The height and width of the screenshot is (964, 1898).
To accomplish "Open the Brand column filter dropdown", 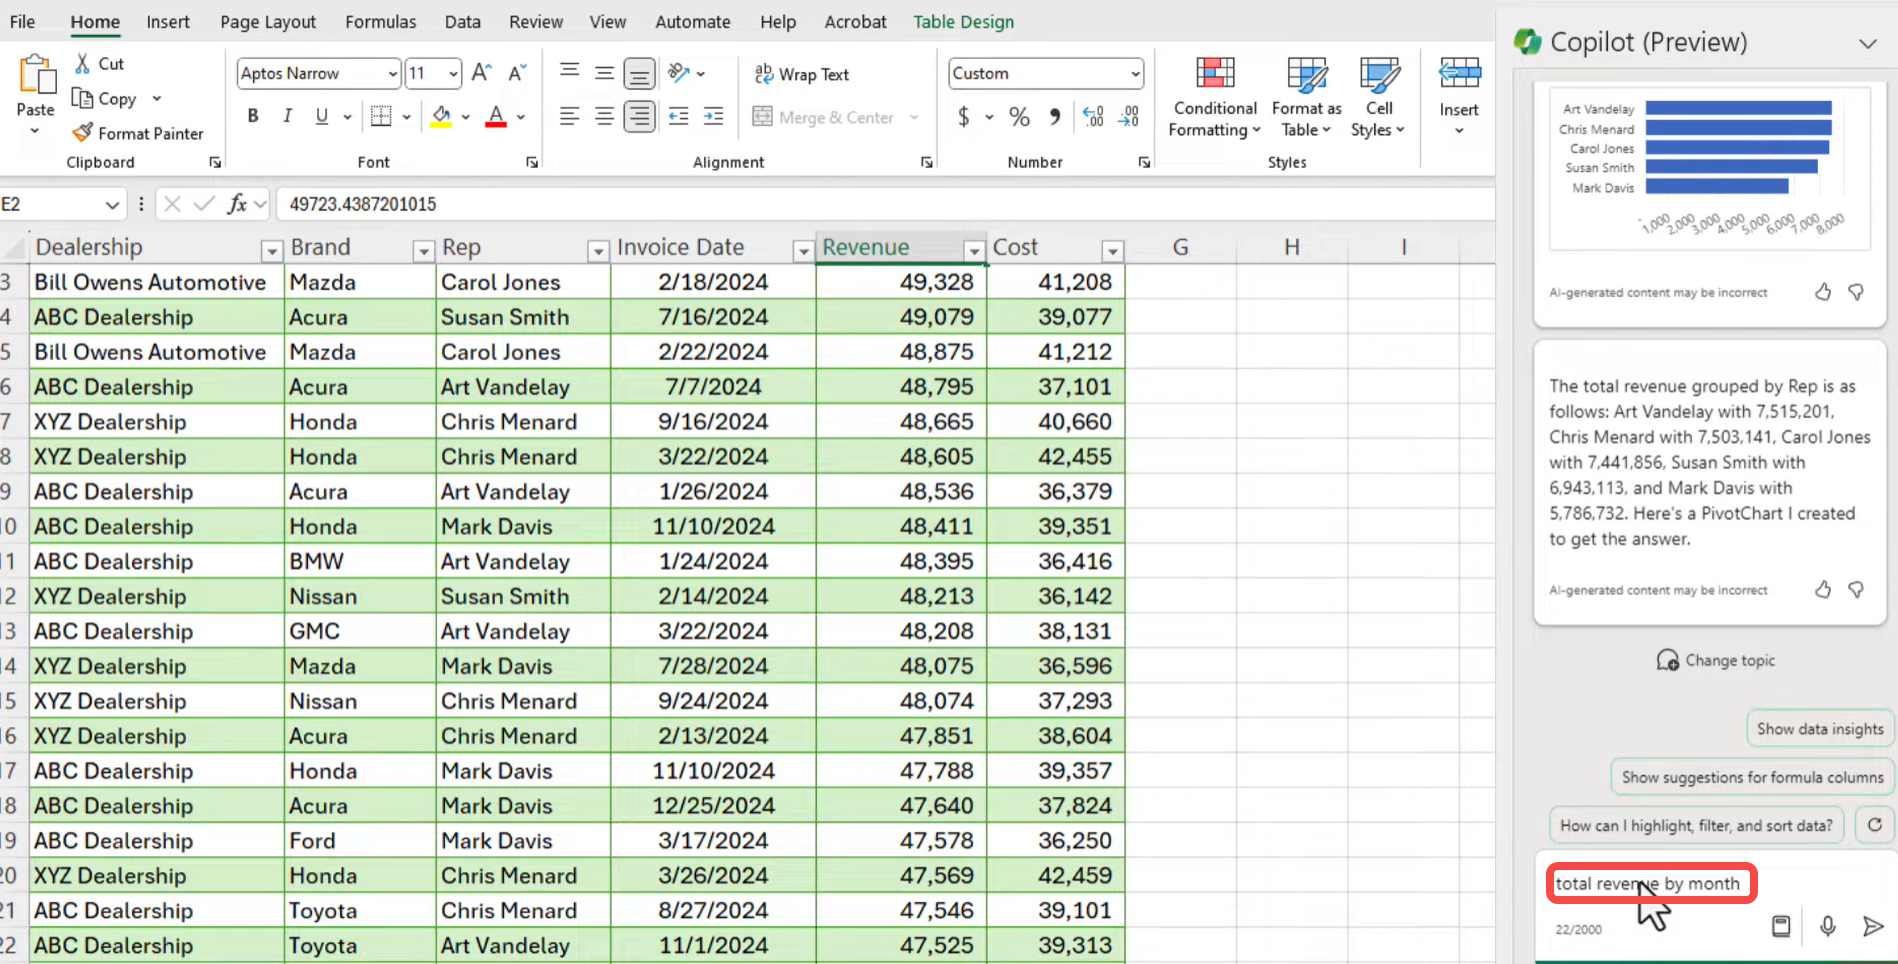I will [423, 251].
